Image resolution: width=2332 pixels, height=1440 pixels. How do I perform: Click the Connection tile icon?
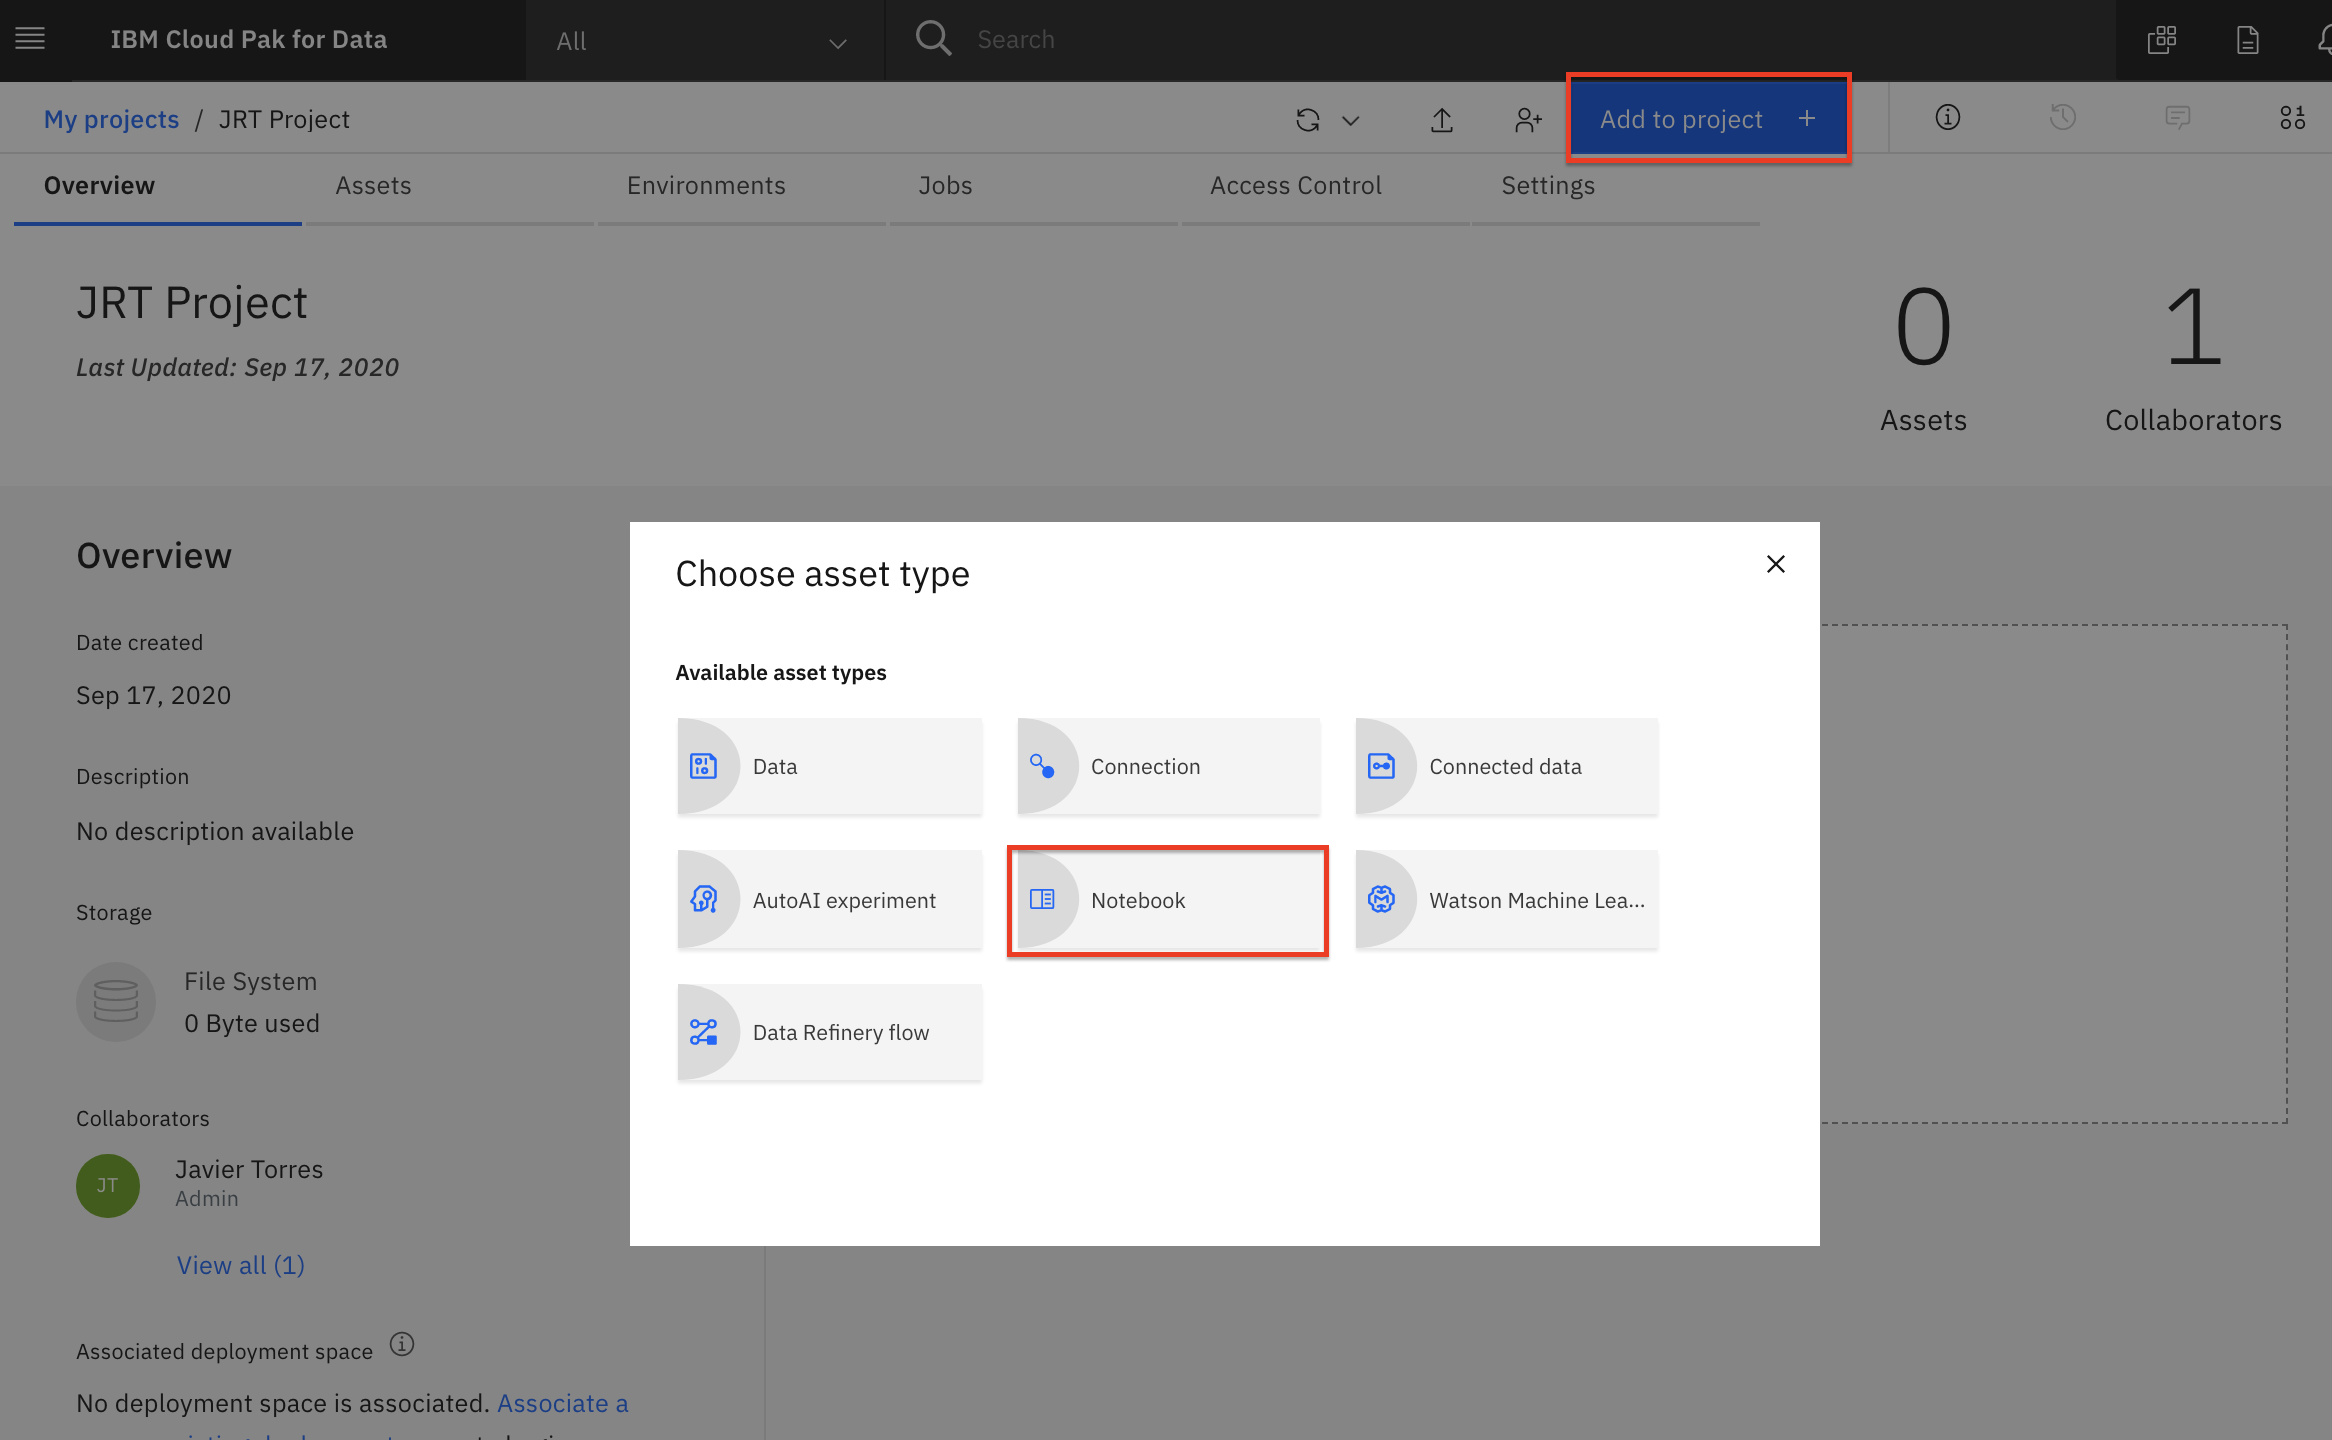pyautogui.click(x=1041, y=766)
